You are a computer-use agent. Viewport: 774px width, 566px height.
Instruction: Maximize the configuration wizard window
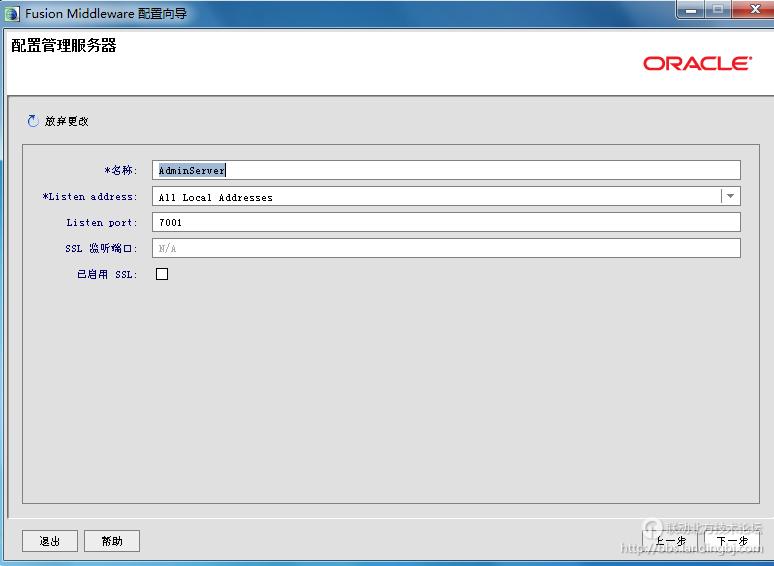pyautogui.click(x=717, y=10)
